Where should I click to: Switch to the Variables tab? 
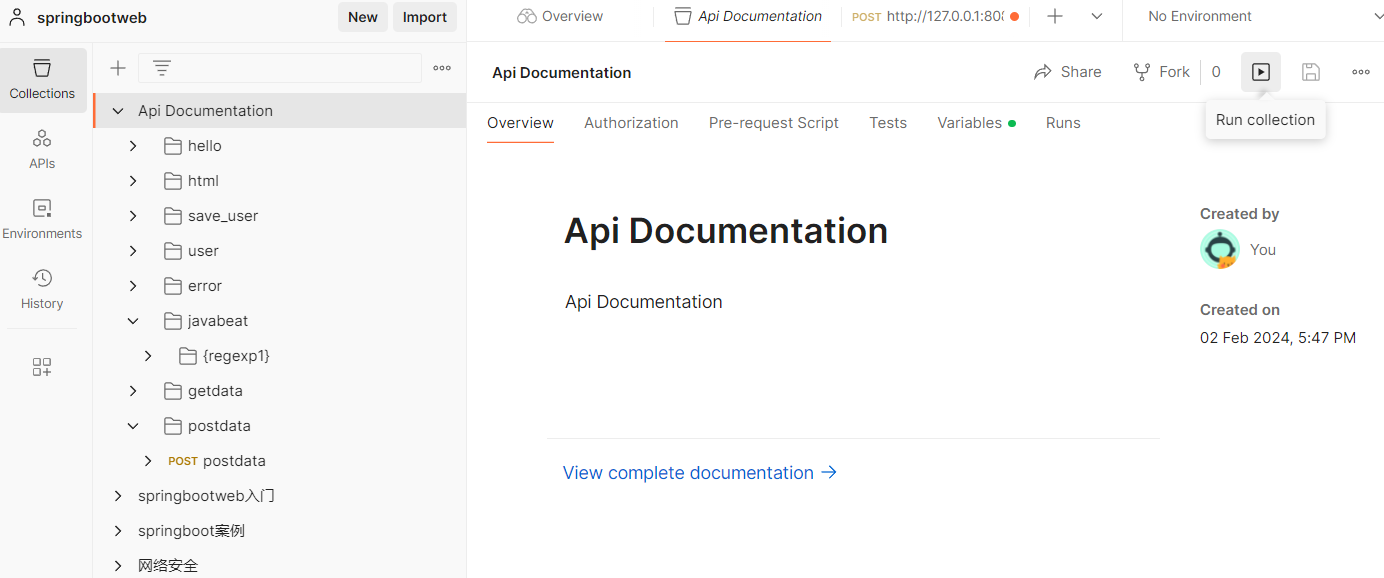[x=976, y=123]
